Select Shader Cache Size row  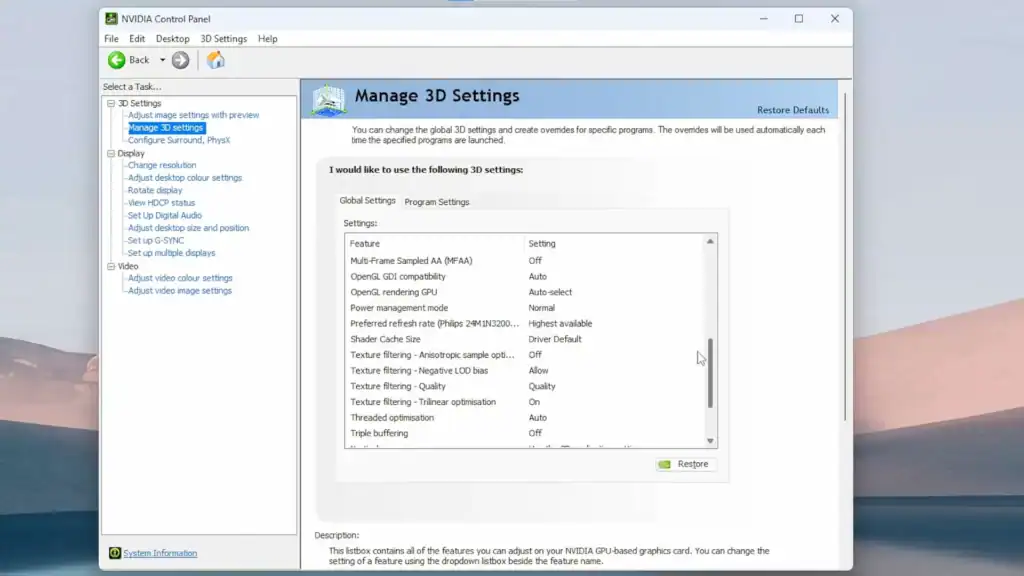[x=525, y=339]
